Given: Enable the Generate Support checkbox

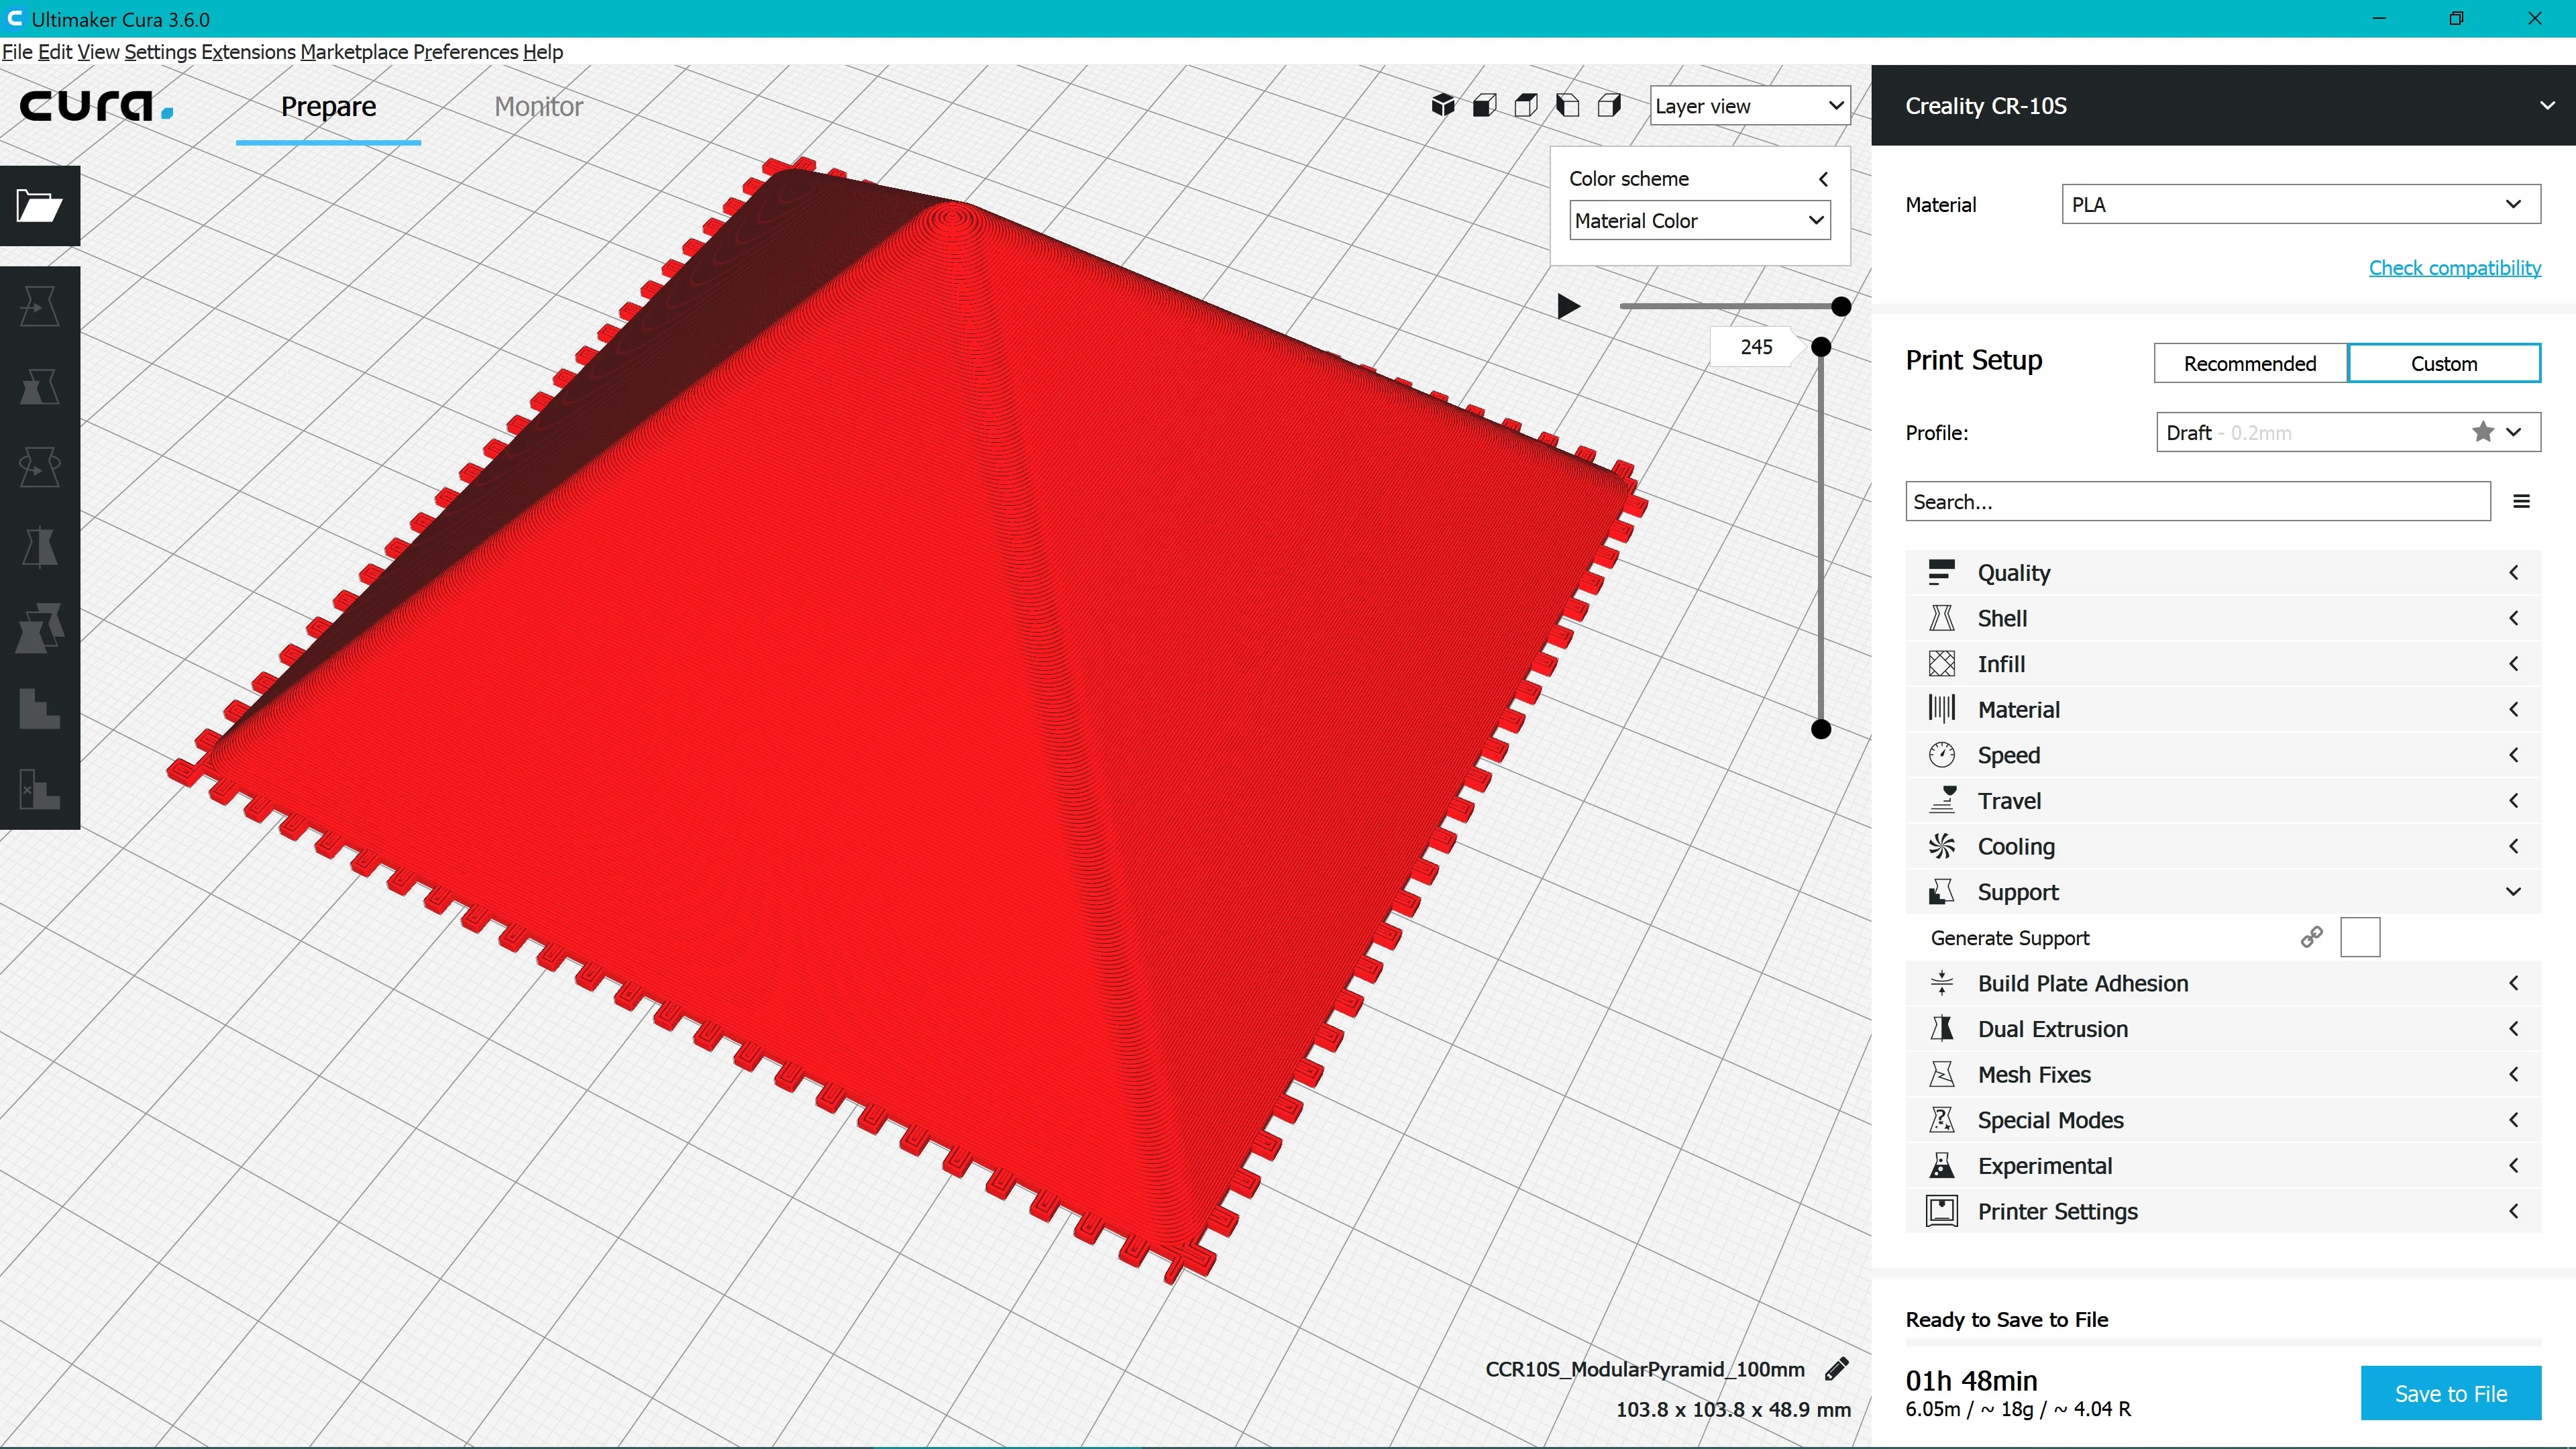Looking at the screenshot, I should tap(2360, 937).
